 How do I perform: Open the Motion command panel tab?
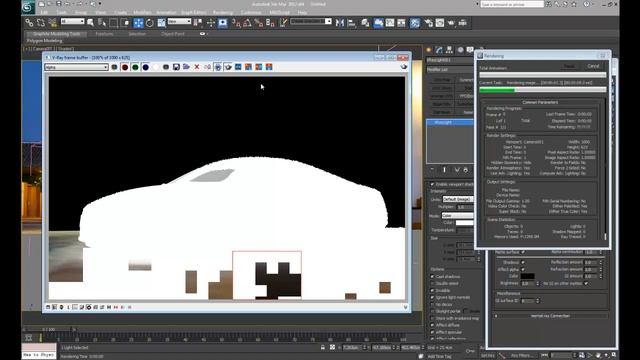click(460, 50)
